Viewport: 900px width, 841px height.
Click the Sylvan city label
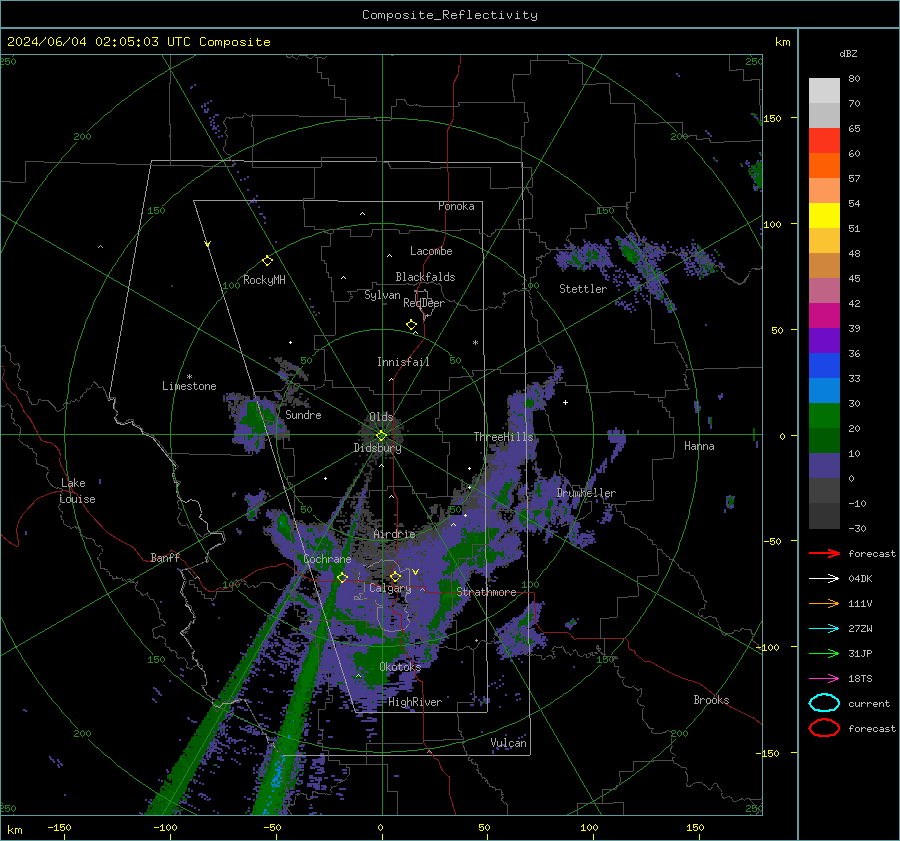click(x=382, y=295)
